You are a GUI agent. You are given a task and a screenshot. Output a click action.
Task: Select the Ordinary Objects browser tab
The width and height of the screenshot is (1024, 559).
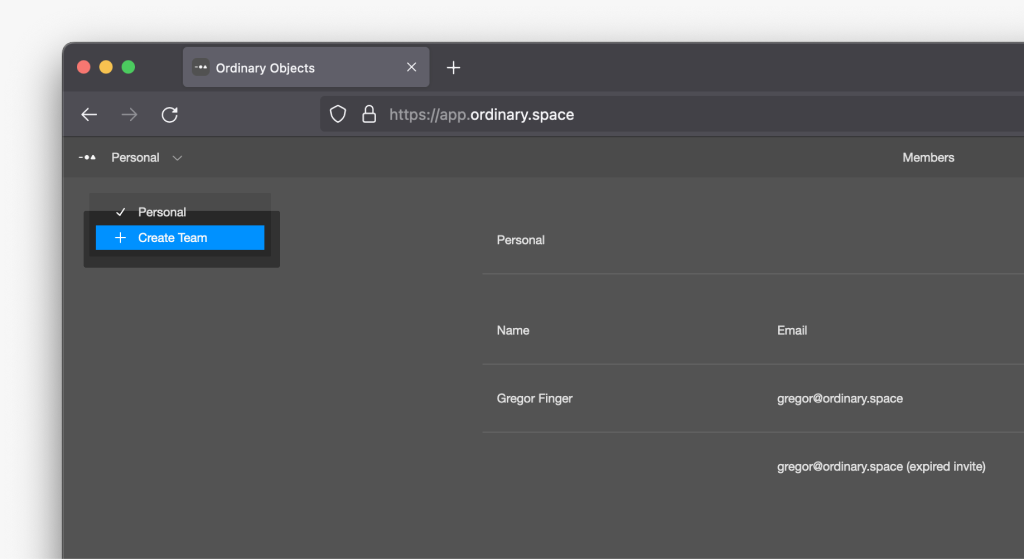(306, 67)
